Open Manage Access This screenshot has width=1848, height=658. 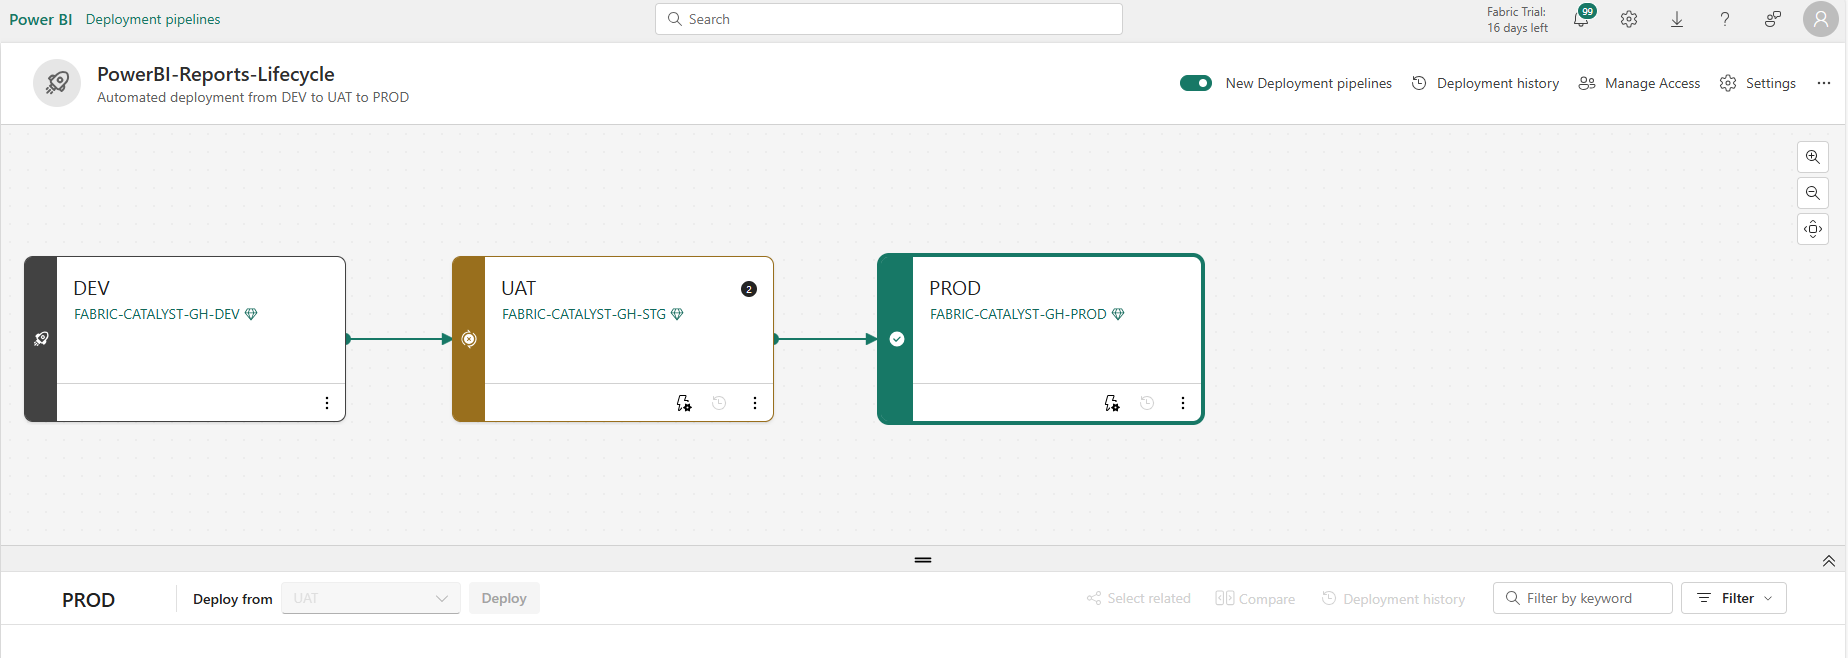[x=1639, y=83]
